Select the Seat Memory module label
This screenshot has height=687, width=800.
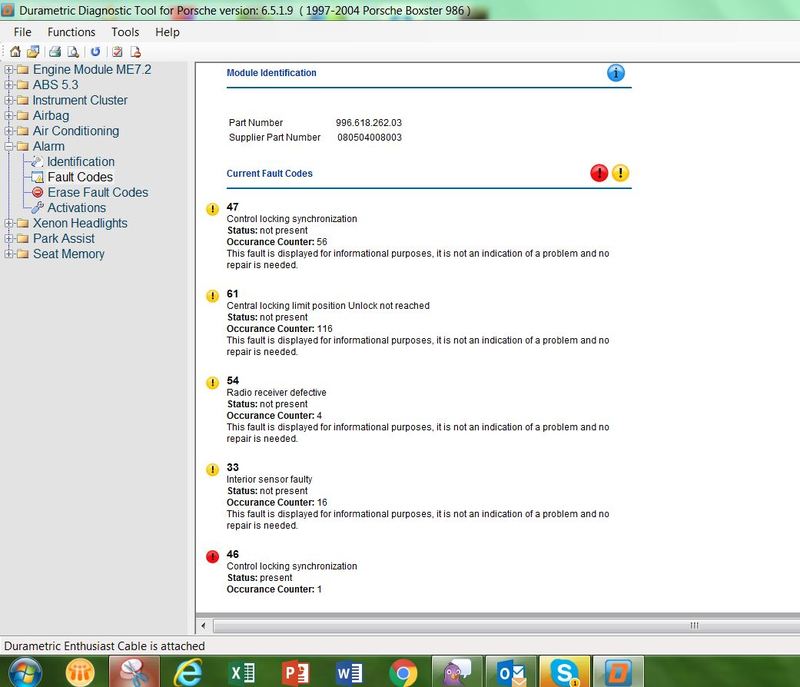pos(69,254)
